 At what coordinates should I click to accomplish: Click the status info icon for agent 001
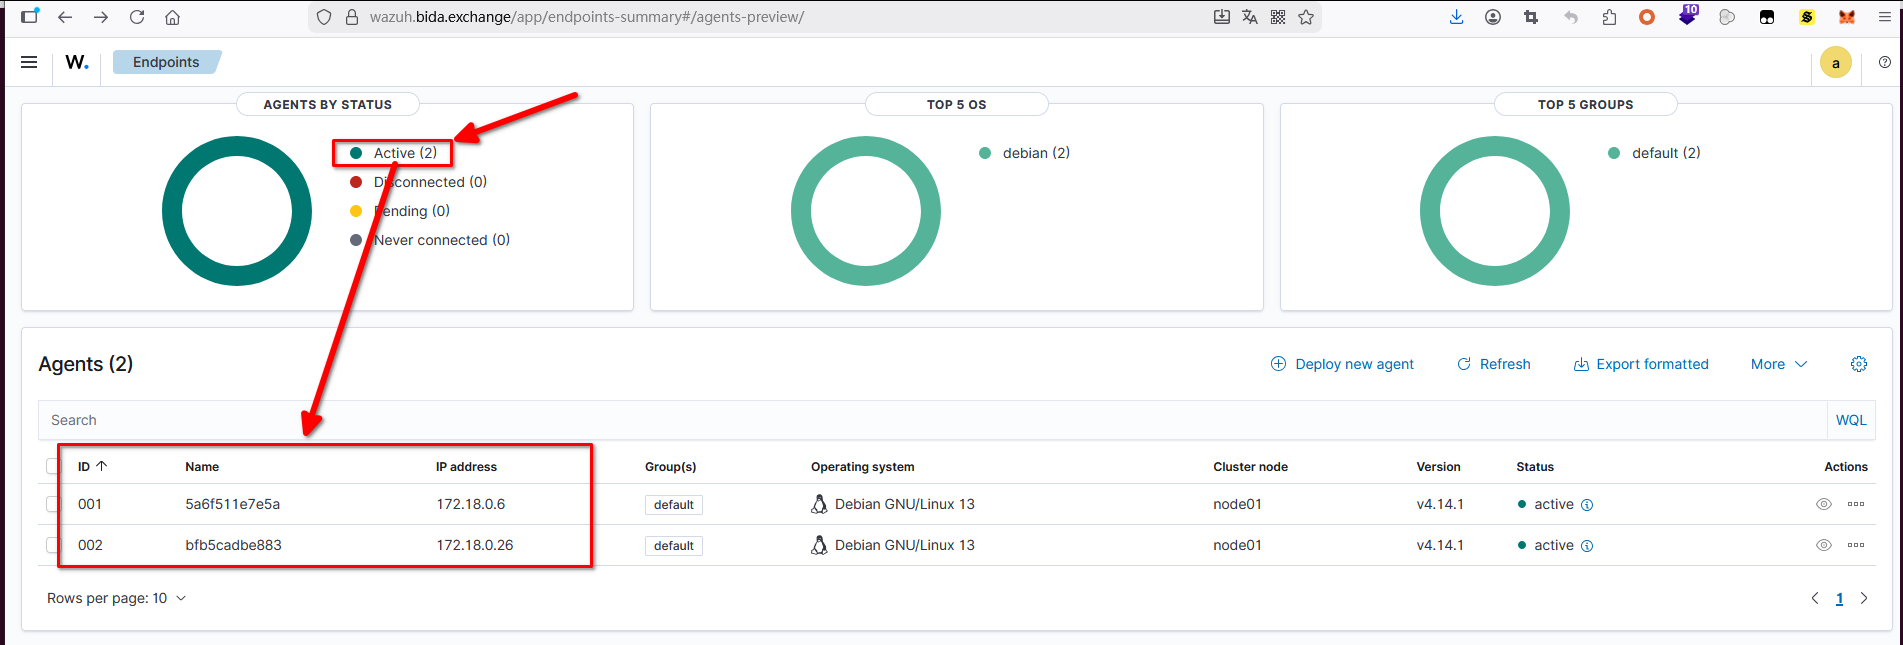(1587, 505)
